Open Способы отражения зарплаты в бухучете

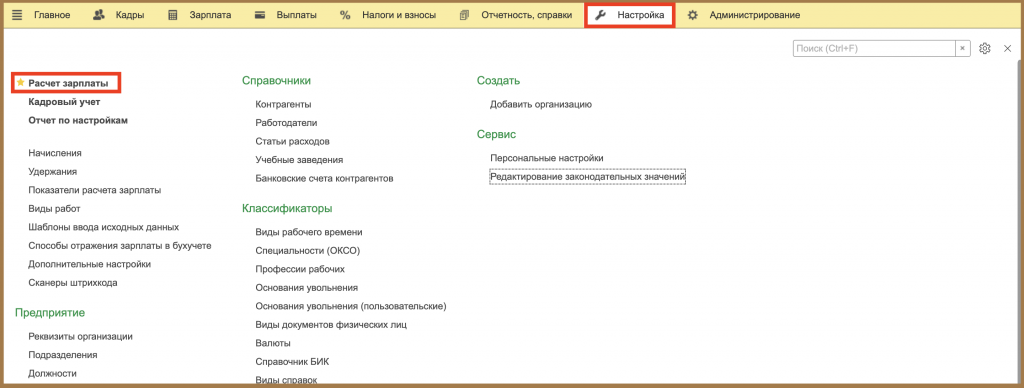pyautogui.click(x=120, y=246)
